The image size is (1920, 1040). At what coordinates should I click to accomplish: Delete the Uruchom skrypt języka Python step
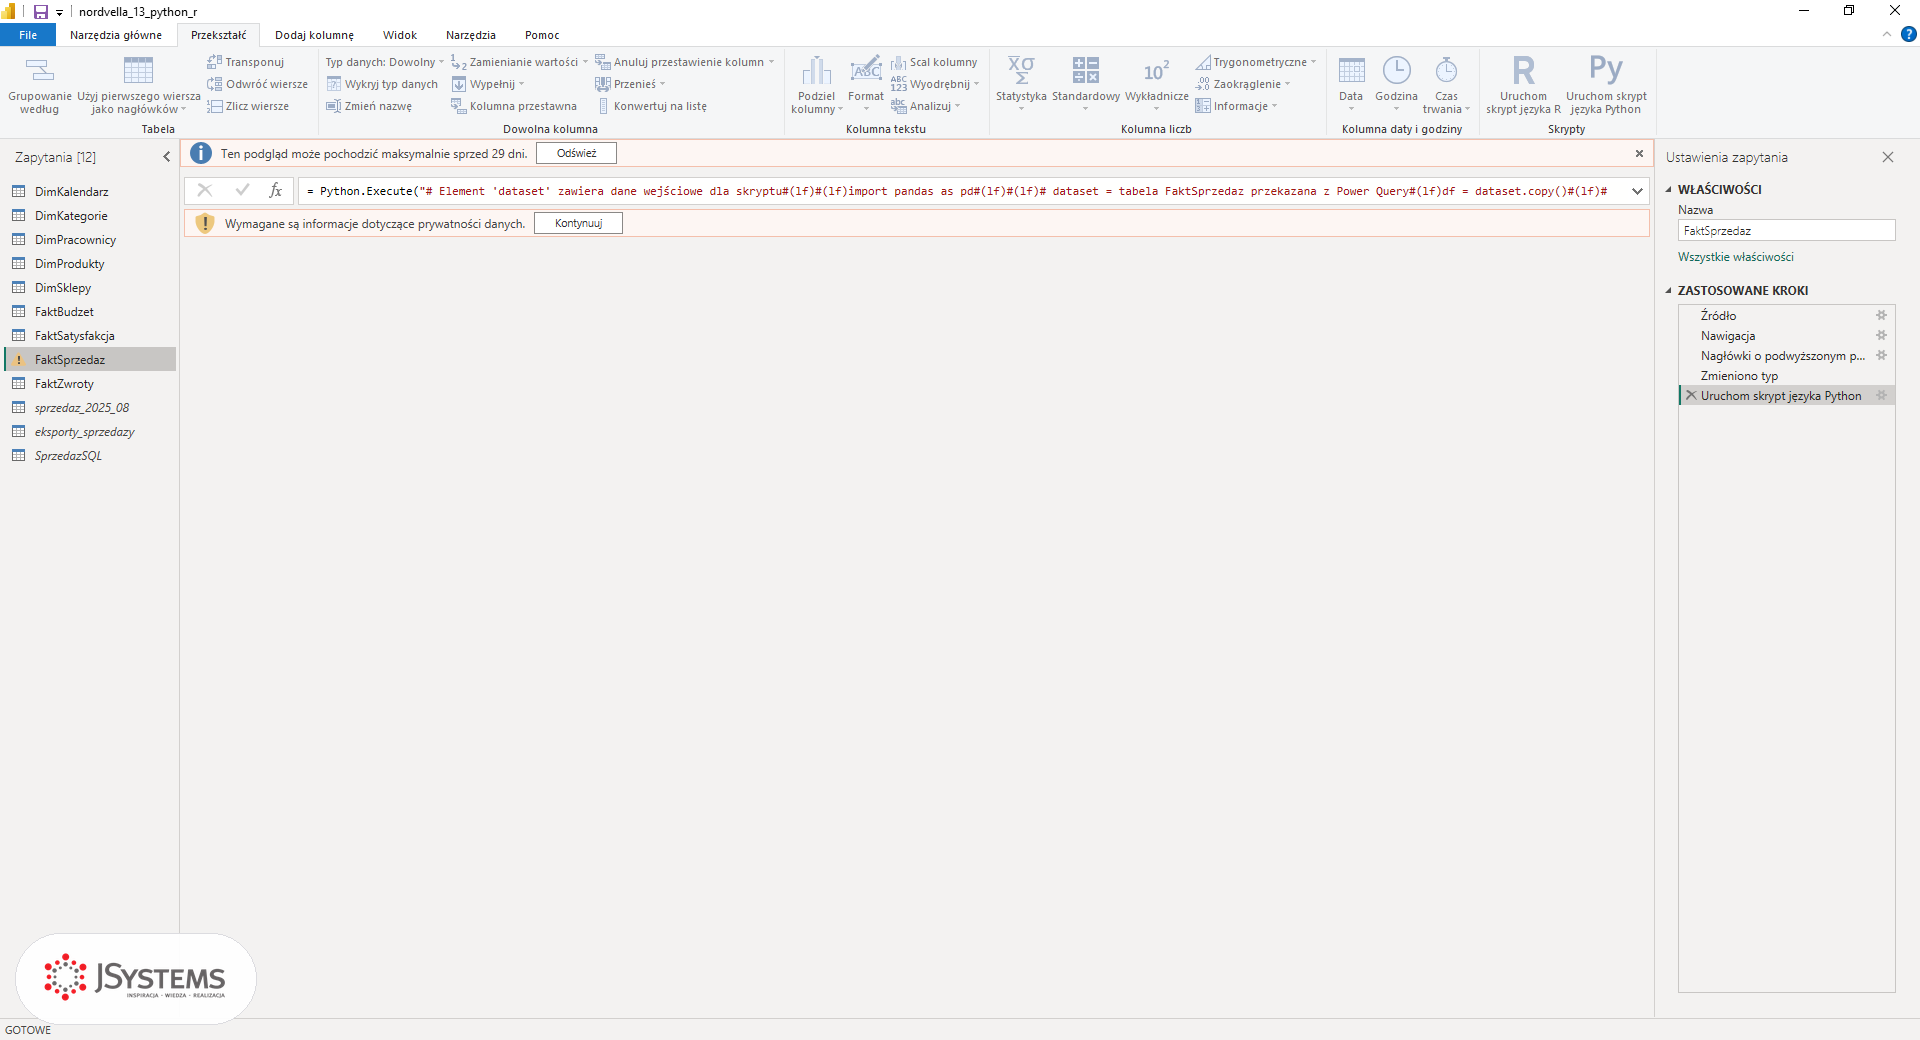(x=1691, y=395)
